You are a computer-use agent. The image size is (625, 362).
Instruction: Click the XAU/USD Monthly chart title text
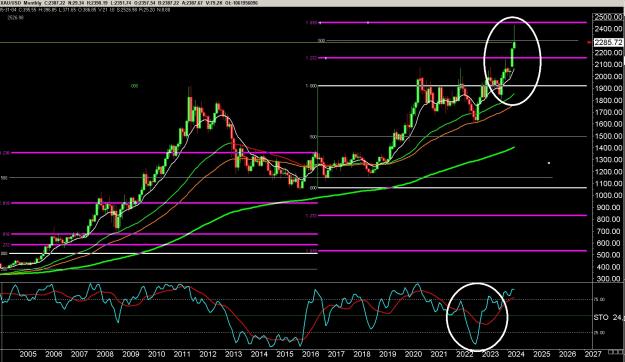pos(20,3)
